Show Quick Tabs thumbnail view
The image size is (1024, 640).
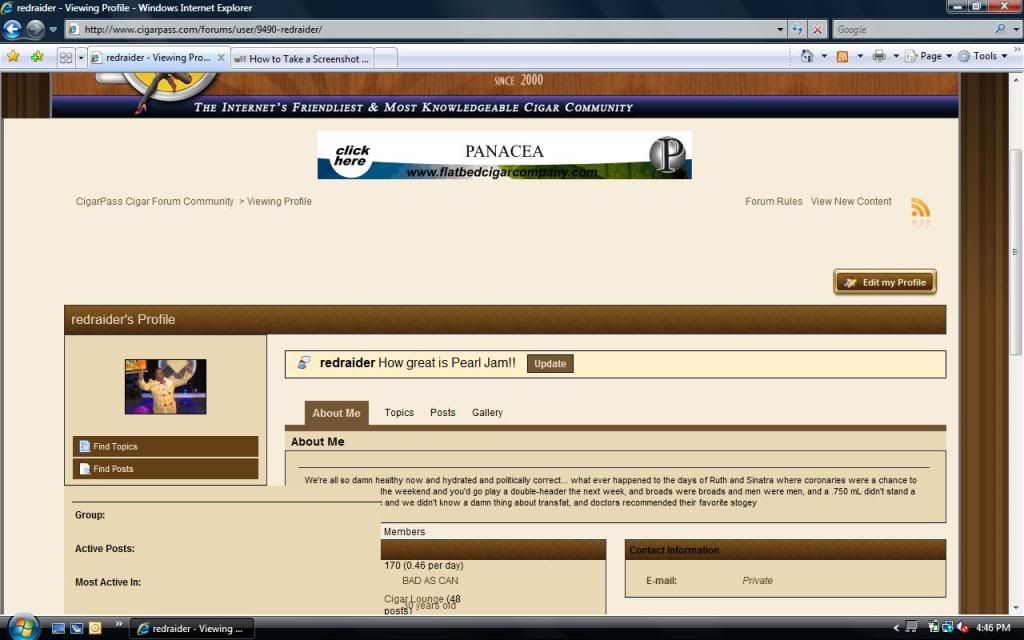(66, 57)
